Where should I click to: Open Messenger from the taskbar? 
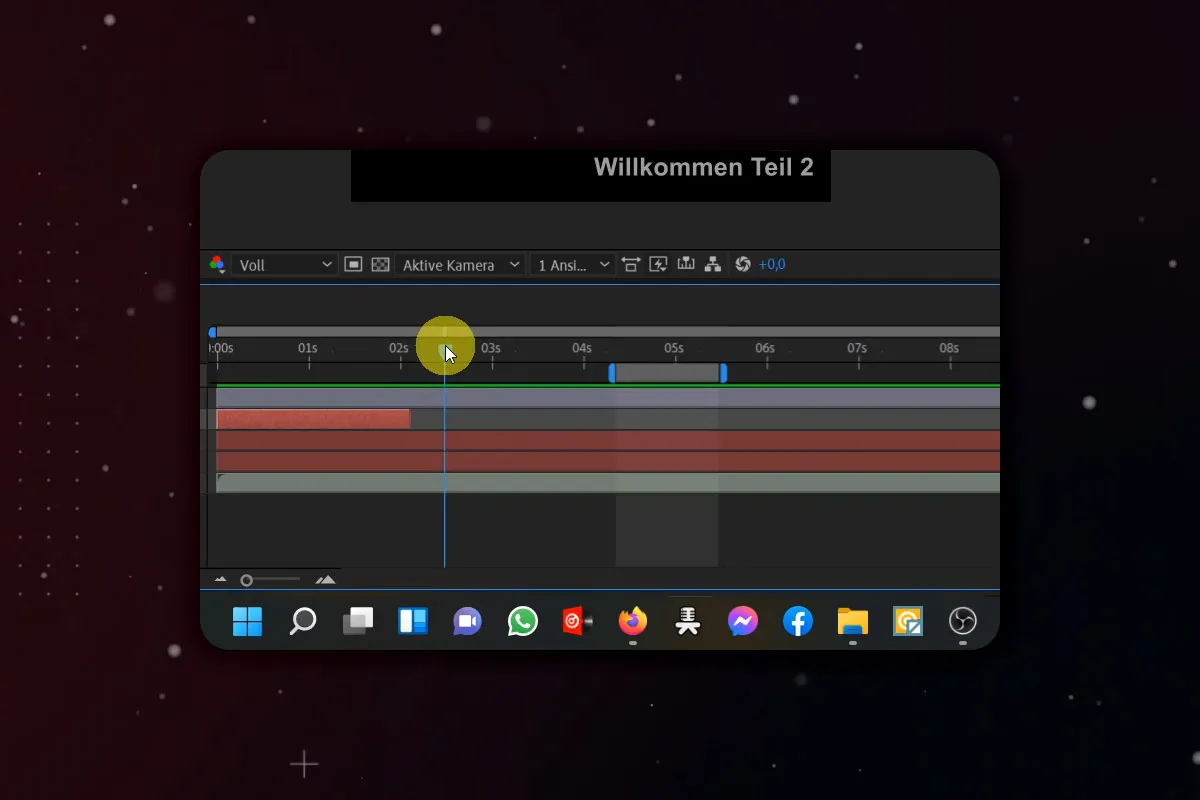click(x=742, y=622)
